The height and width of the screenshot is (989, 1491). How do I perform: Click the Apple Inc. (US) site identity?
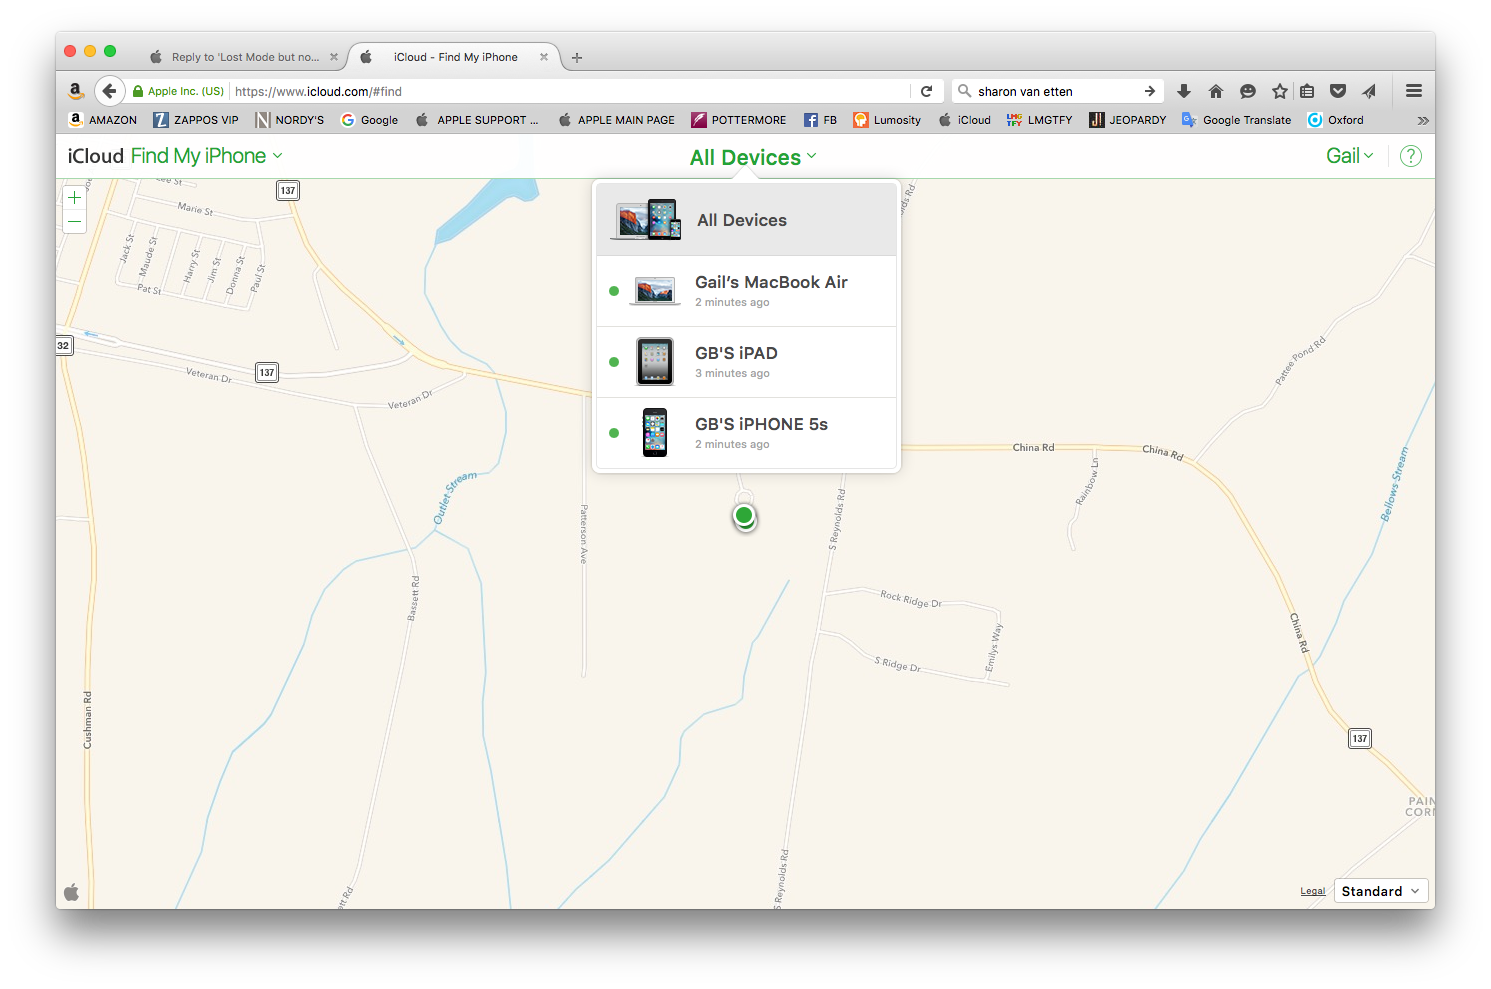click(178, 91)
